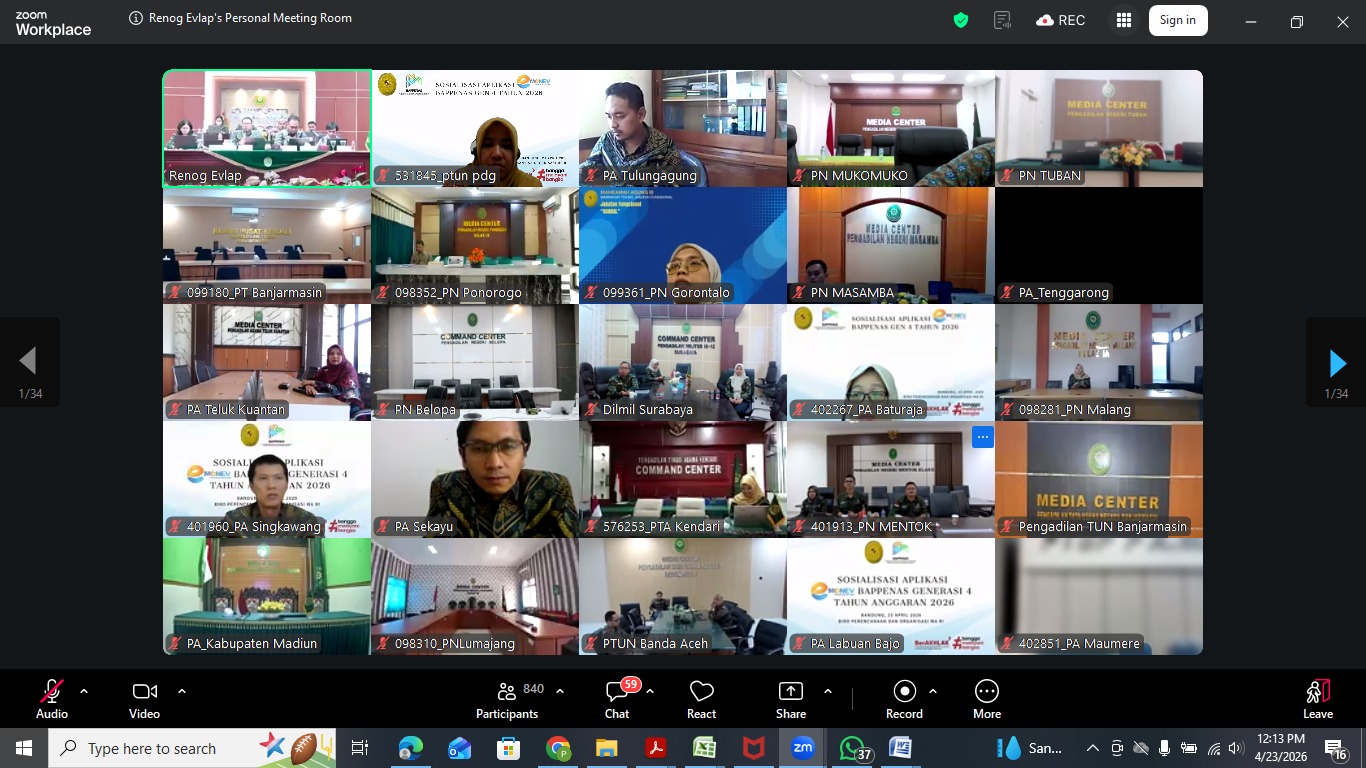Open the video options dropdown

(x=181, y=690)
